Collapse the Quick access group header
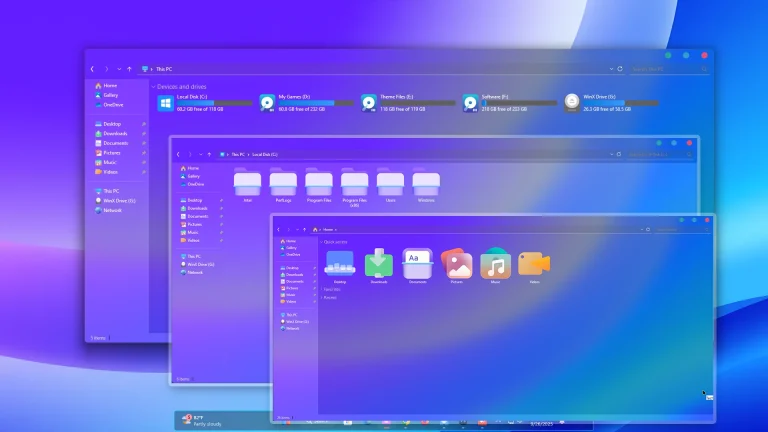The width and height of the screenshot is (768, 432). tap(321, 242)
